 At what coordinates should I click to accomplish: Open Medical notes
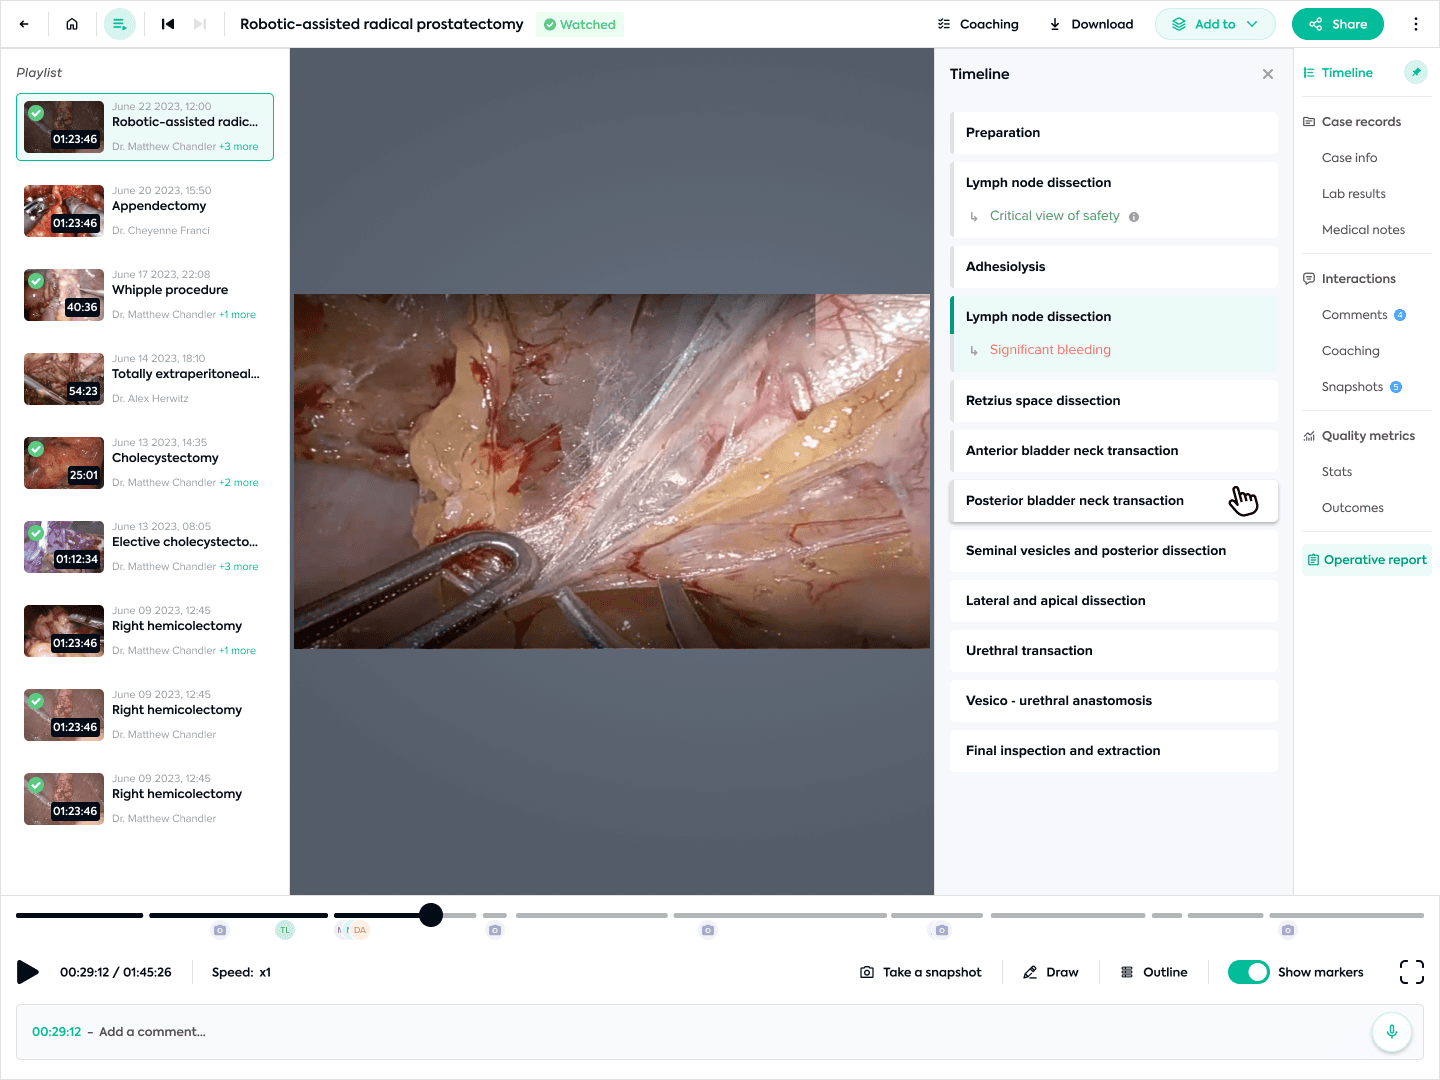pyautogui.click(x=1363, y=230)
